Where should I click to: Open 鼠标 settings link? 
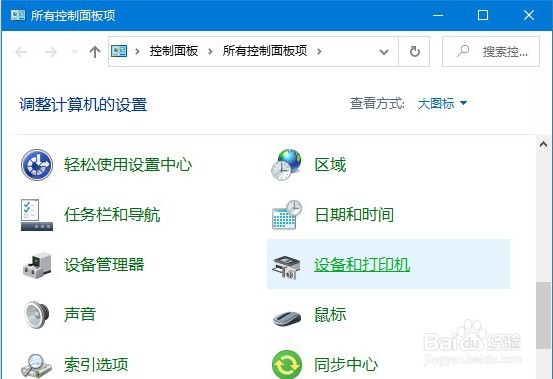tap(330, 314)
